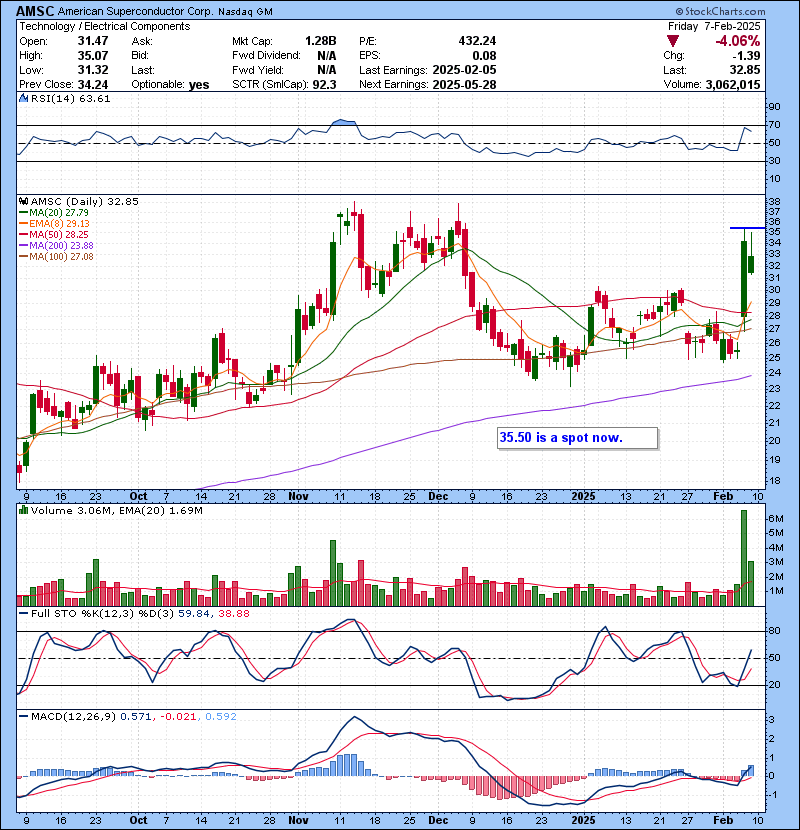This screenshot has height=830, width=800.
Task: Select the Open value 31.47
Action: (93, 41)
